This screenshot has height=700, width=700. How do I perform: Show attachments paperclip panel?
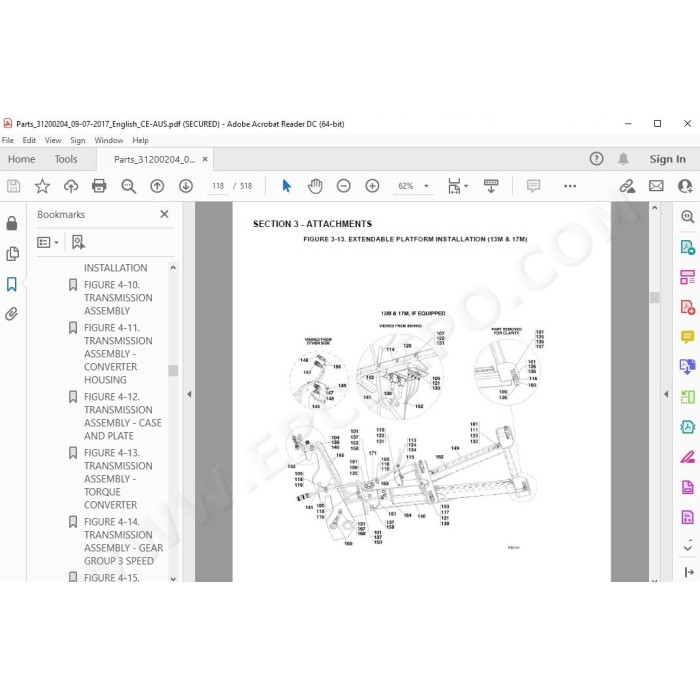tap(12, 314)
